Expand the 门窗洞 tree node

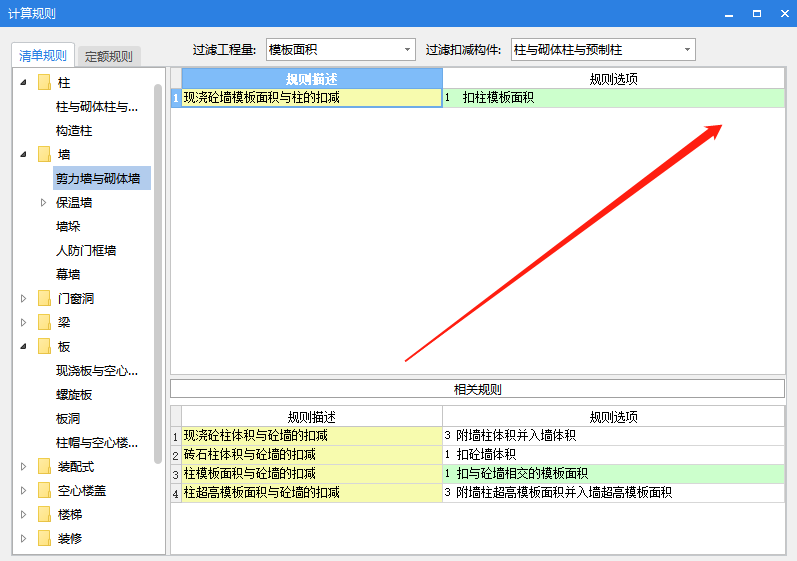(x=23, y=299)
